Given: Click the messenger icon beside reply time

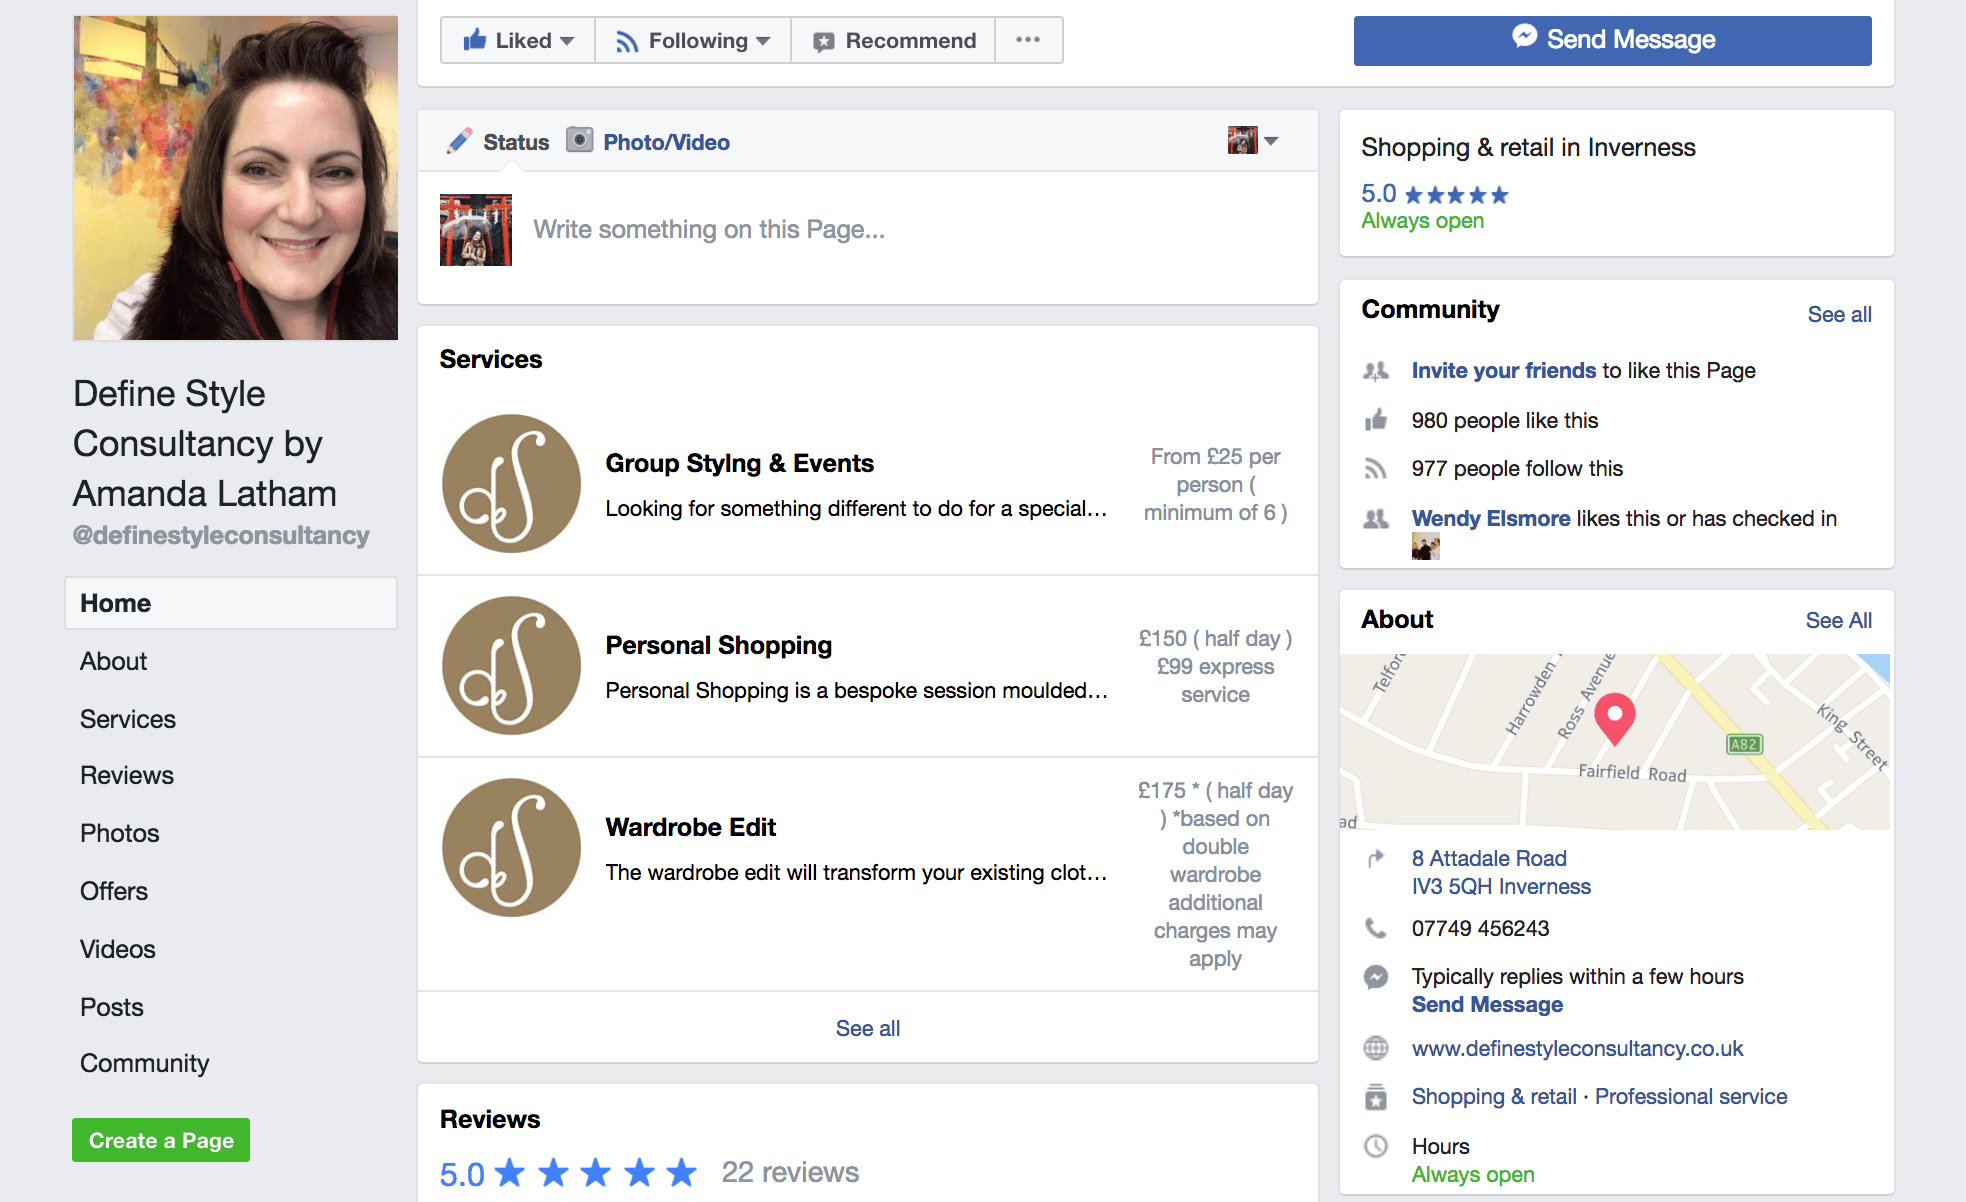Looking at the screenshot, I should [x=1376, y=977].
